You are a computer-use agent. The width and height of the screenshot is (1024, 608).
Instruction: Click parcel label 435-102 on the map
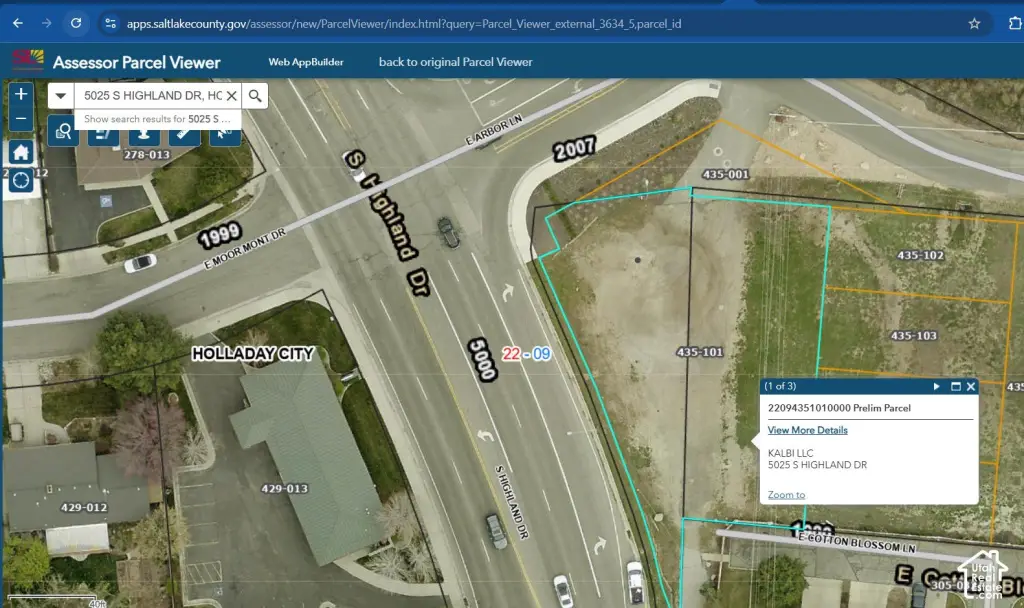tap(921, 255)
